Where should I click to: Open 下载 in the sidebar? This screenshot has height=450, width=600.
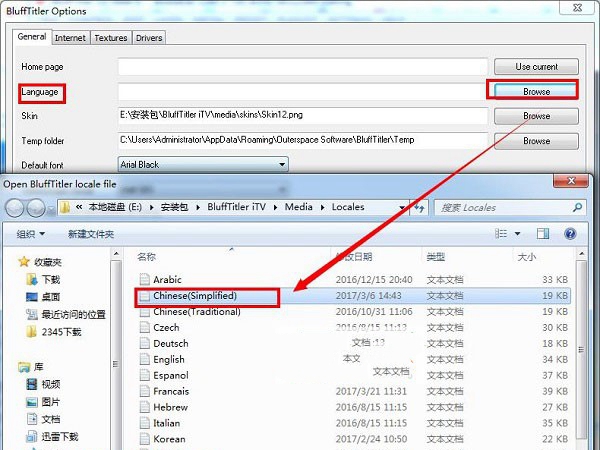pos(43,279)
